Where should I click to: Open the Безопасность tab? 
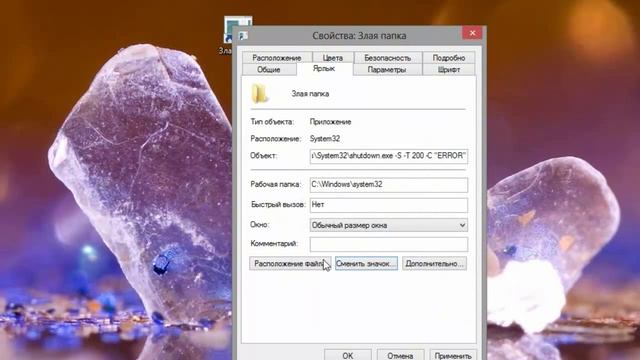click(x=387, y=58)
